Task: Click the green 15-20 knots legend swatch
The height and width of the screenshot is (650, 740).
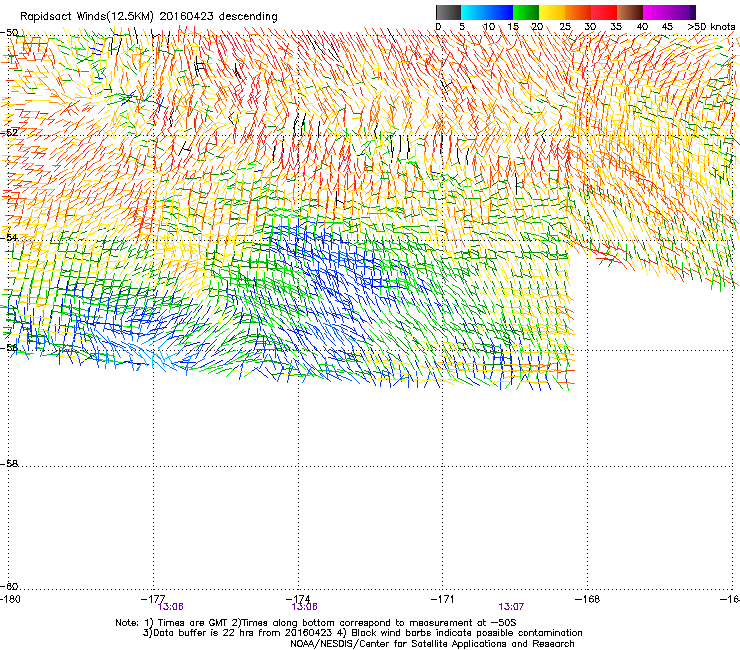Action: coord(526,12)
